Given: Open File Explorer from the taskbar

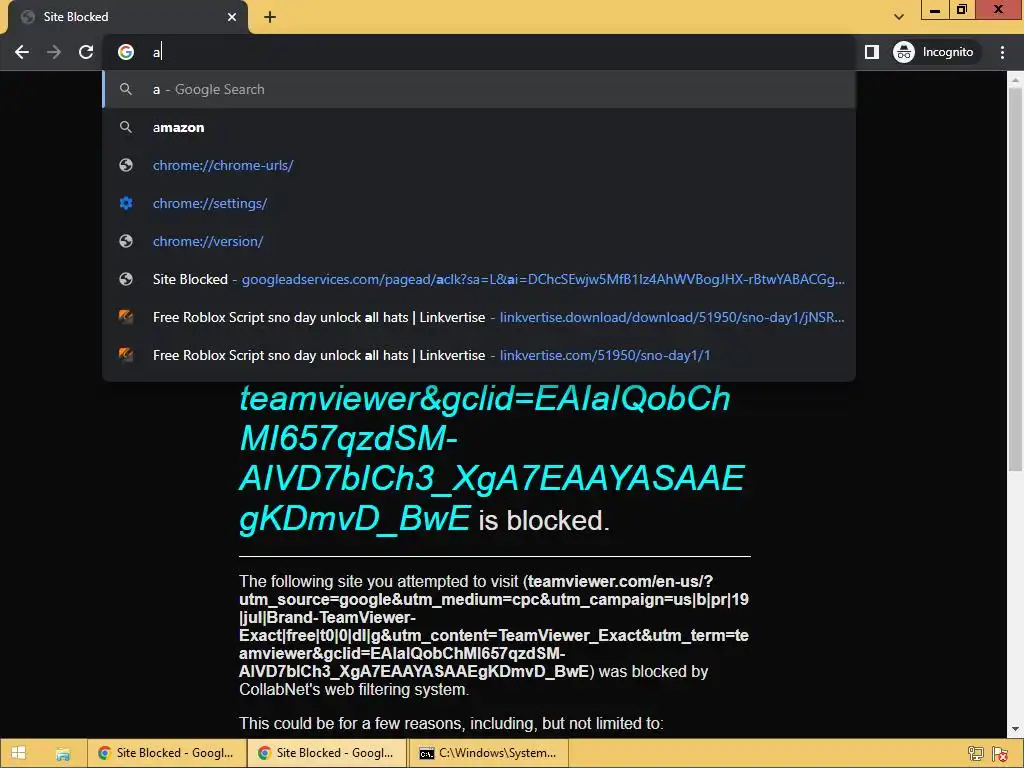Looking at the screenshot, I should [x=62, y=753].
